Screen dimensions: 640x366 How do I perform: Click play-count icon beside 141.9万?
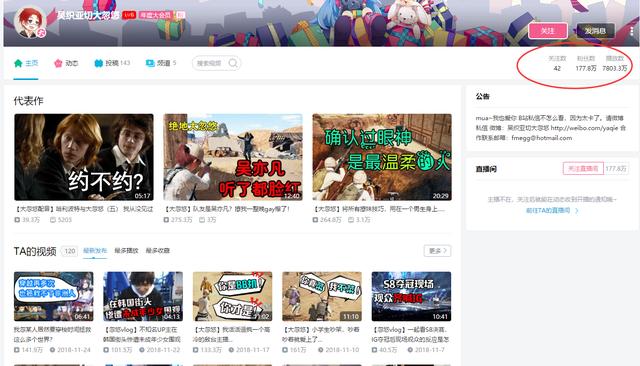pos(17,350)
